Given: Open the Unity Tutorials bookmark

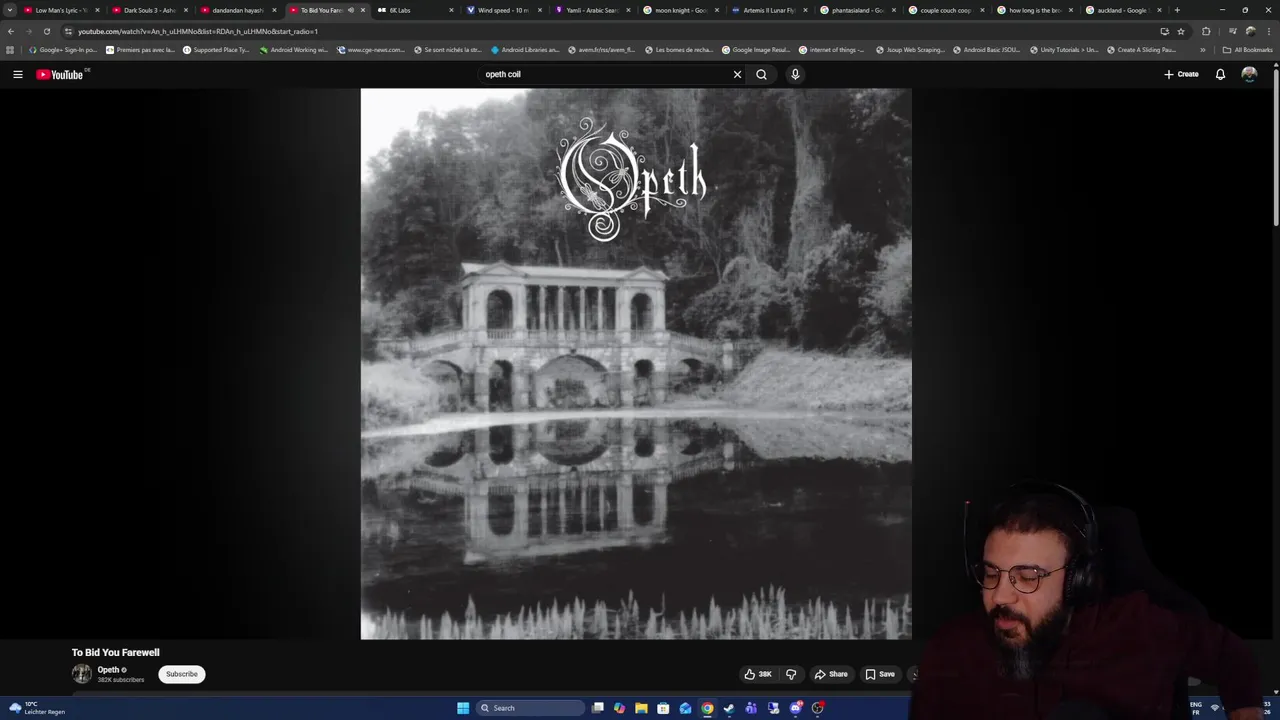Looking at the screenshot, I should [x=1063, y=49].
